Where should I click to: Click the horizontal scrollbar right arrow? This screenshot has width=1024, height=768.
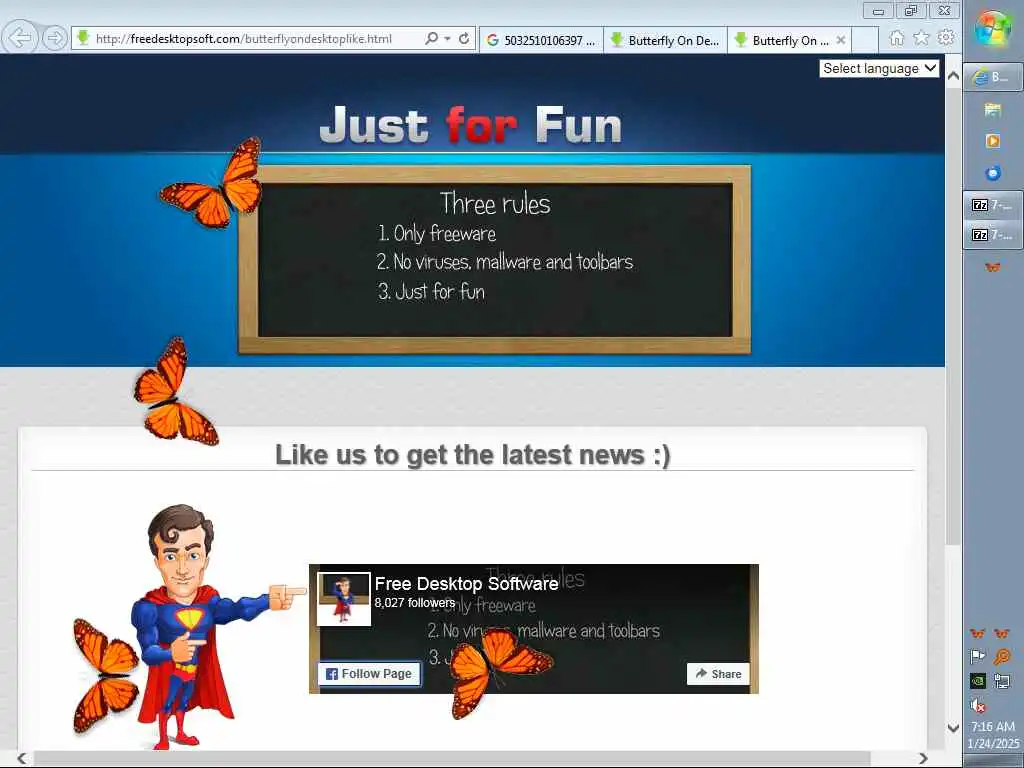923,758
